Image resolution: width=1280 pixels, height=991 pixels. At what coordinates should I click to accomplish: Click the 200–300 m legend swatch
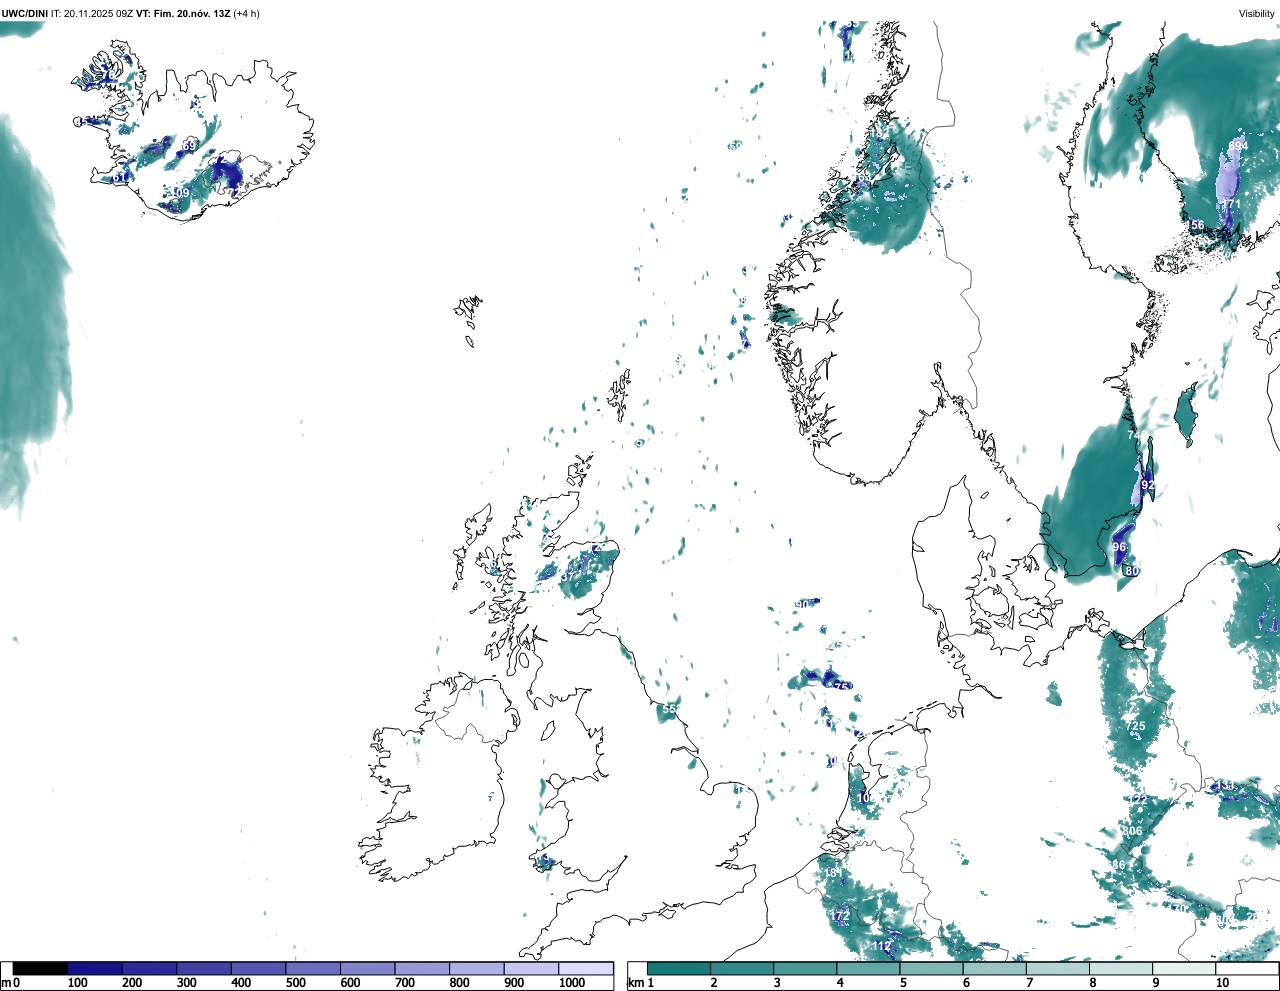tap(150, 968)
